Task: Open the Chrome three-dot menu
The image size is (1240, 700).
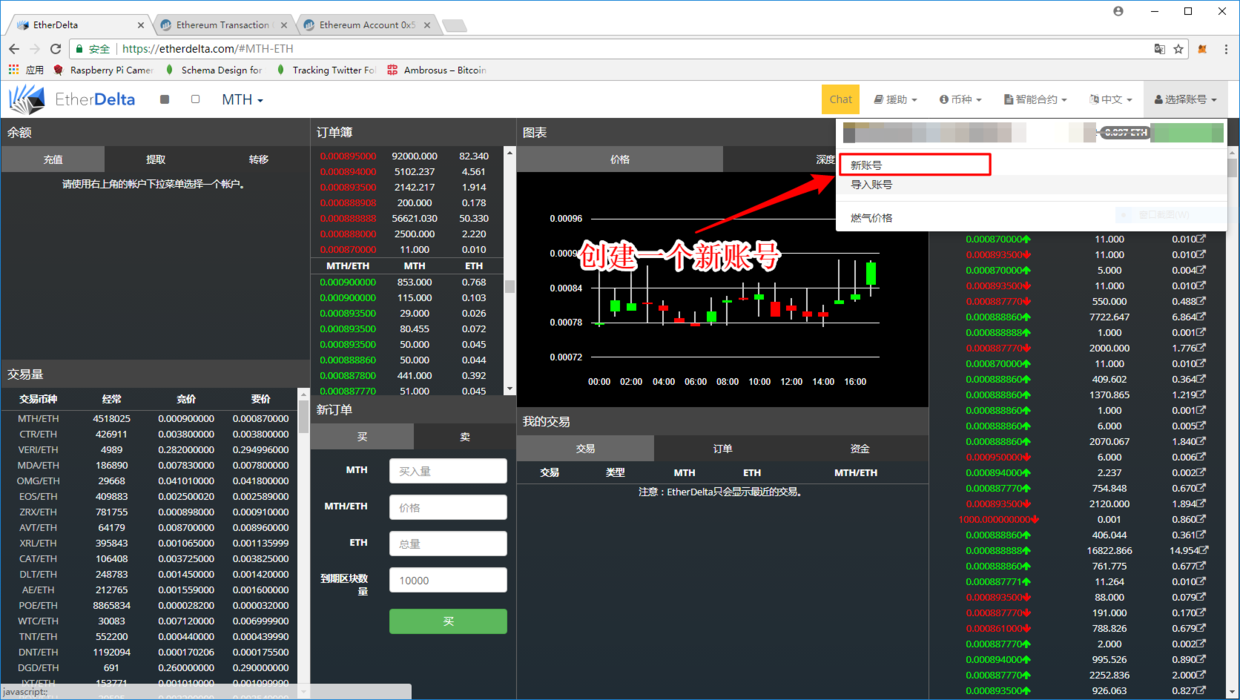Action: (1226, 48)
